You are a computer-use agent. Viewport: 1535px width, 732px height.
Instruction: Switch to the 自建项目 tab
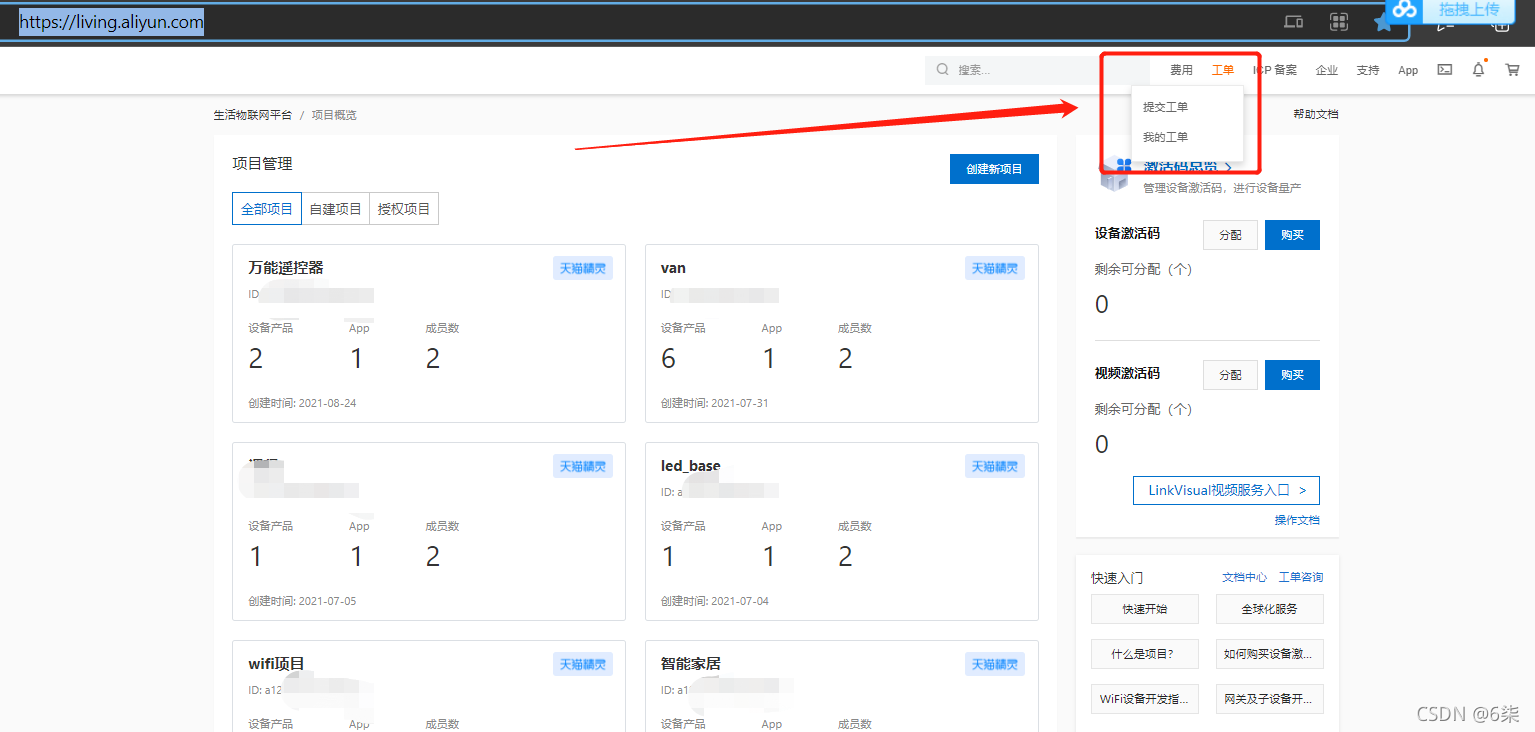(x=336, y=209)
